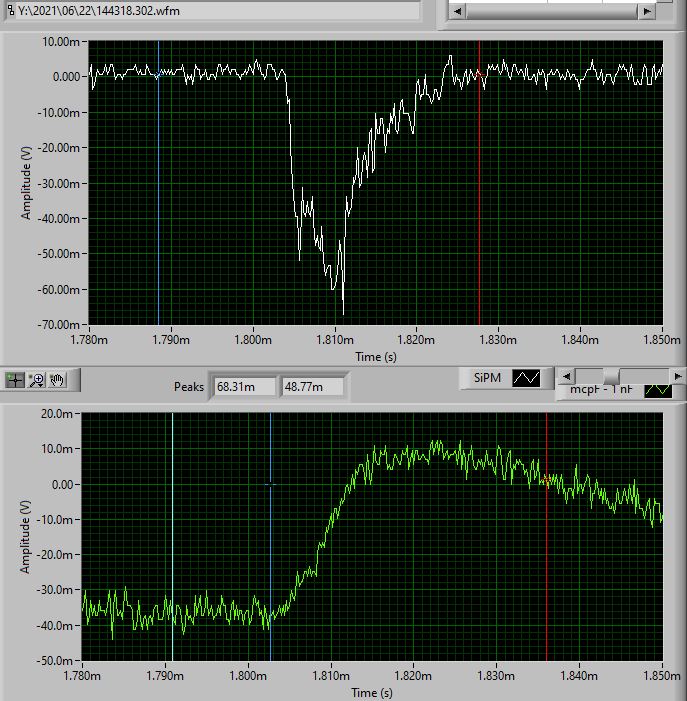Select the magnifying glass zoom tool

click(x=36, y=379)
